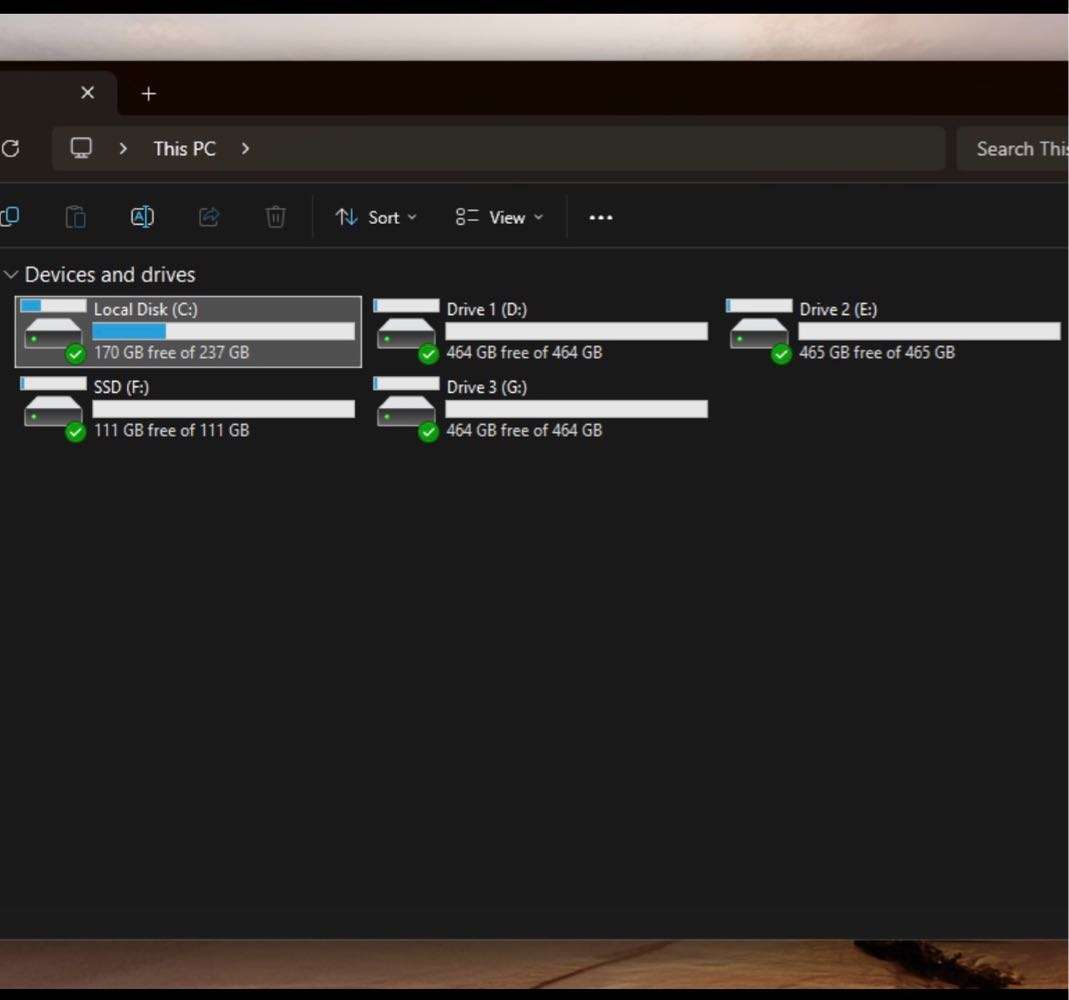
Task: Select Drive 1 (D:)
Action: coord(540,331)
